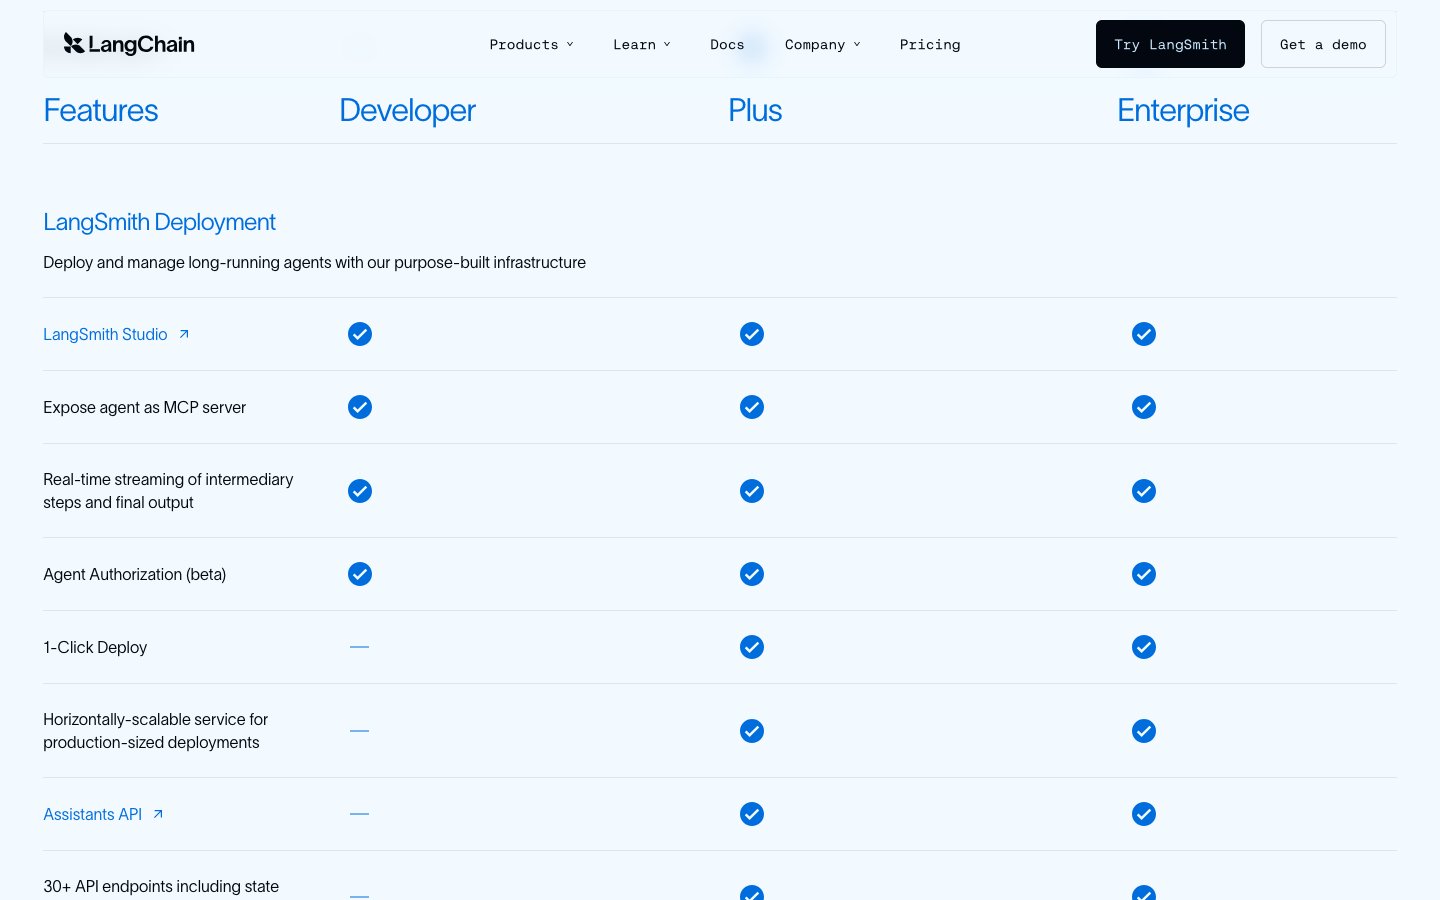Viewport: 1440px width, 900px height.
Task: Click Plus checkmark for Agent Authorization (beta)
Action: coord(752,574)
